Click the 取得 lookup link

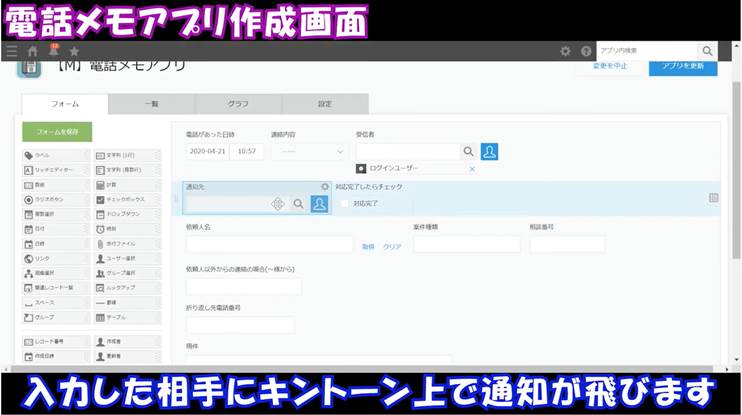click(368, 247)
